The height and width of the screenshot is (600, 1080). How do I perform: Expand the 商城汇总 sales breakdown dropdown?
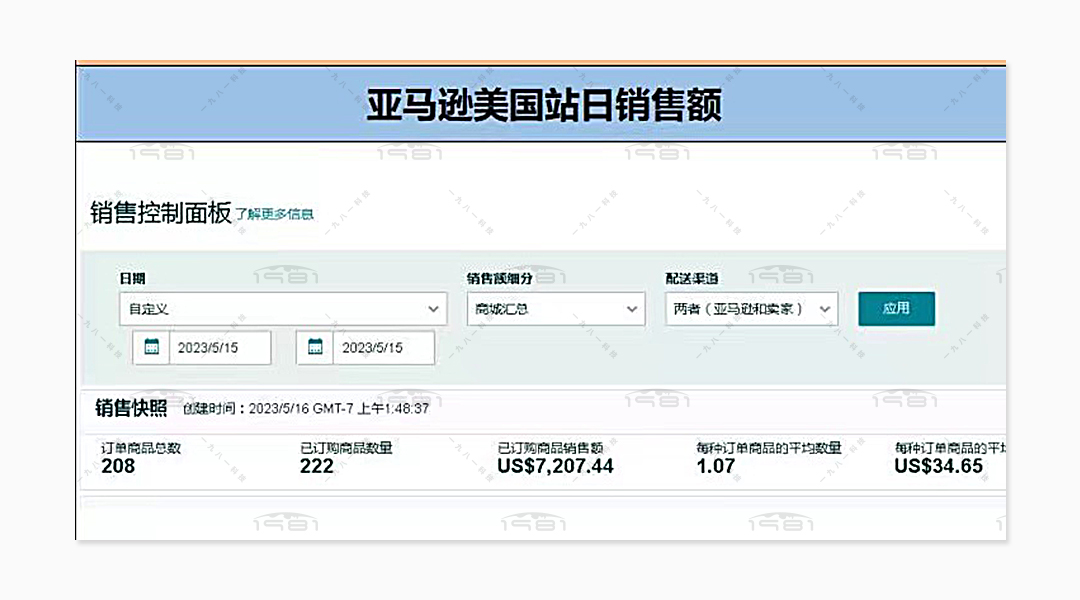556,309
